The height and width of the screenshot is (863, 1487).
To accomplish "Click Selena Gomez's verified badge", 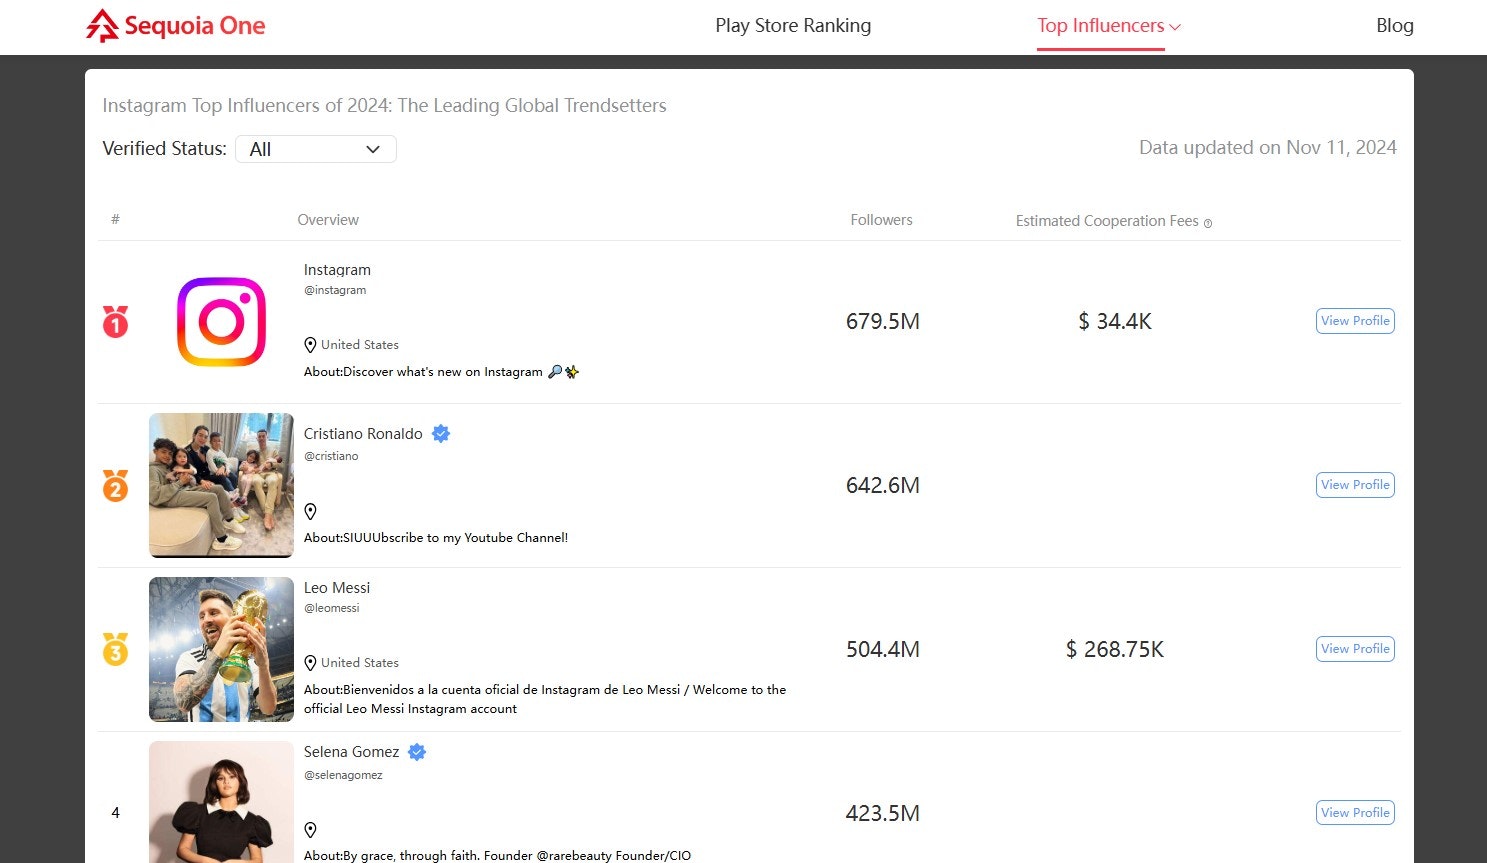I will tap(417, 752).
